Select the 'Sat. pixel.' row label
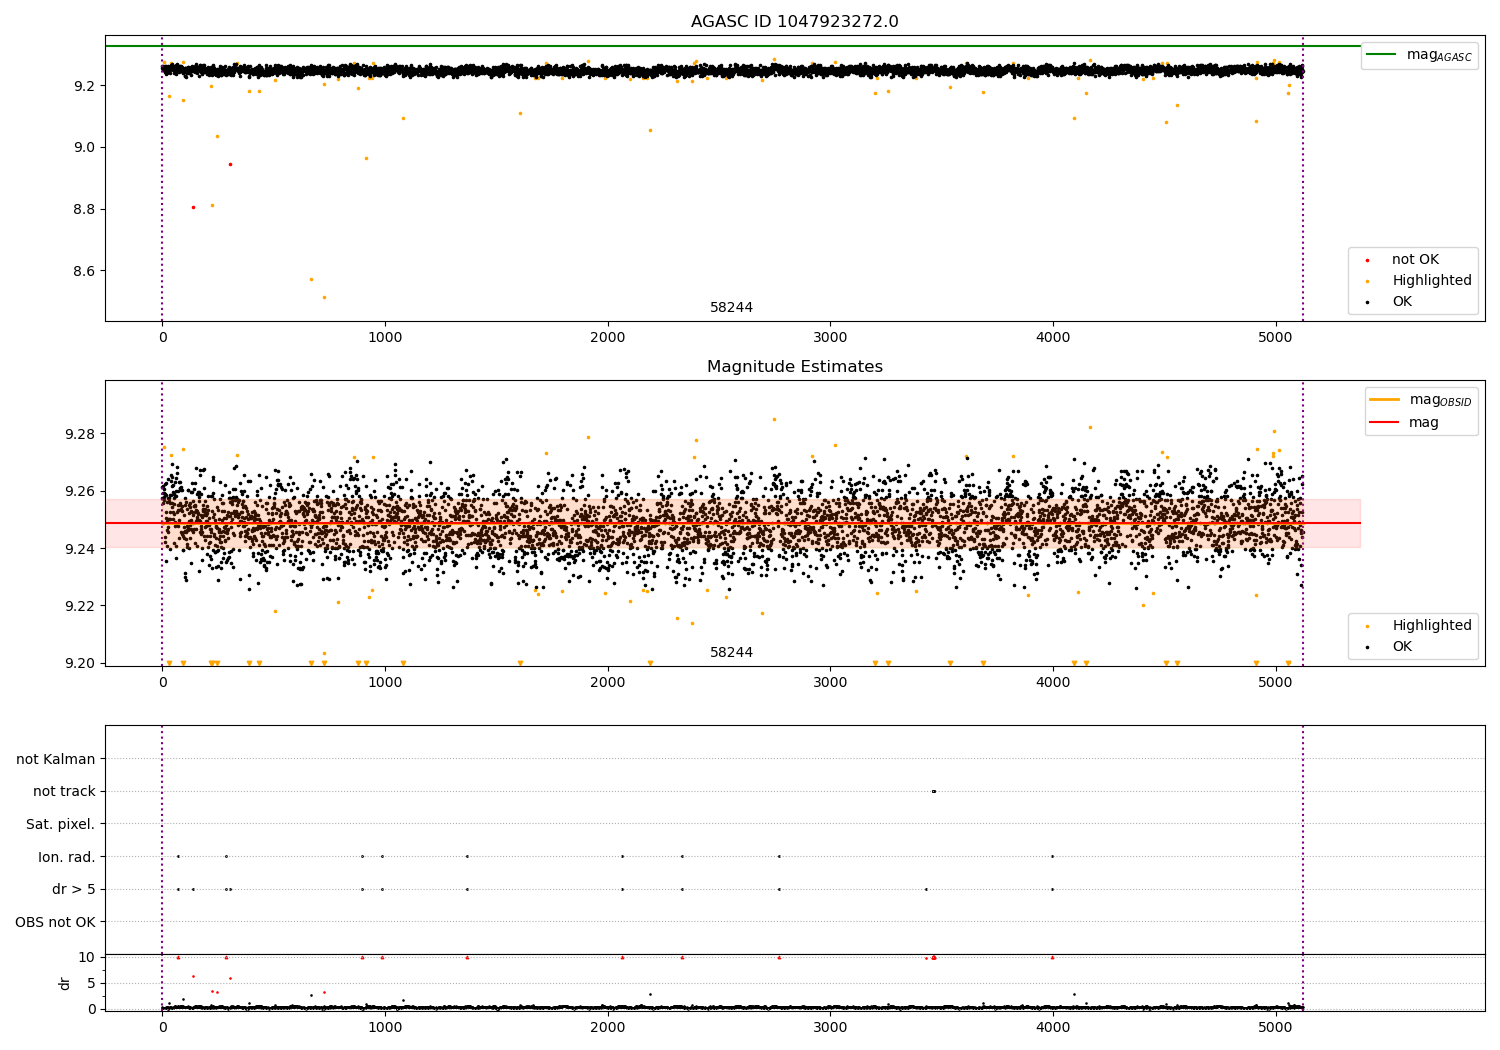The height and width of the screenshot is (1050, 1500). [60, 824]
